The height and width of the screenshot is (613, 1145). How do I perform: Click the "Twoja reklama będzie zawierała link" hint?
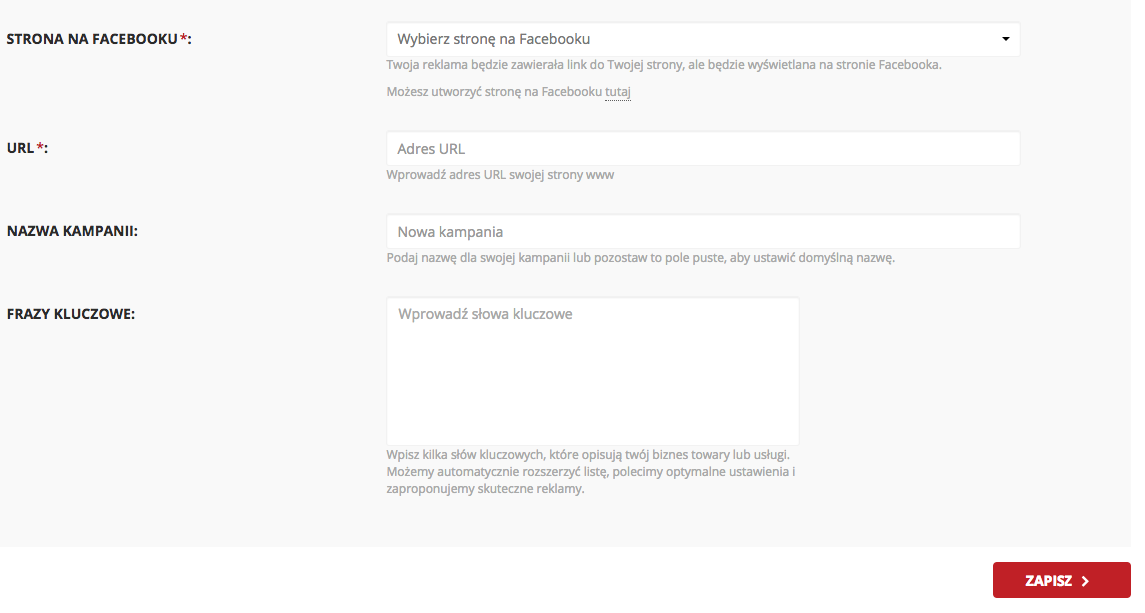click(664, 66)
